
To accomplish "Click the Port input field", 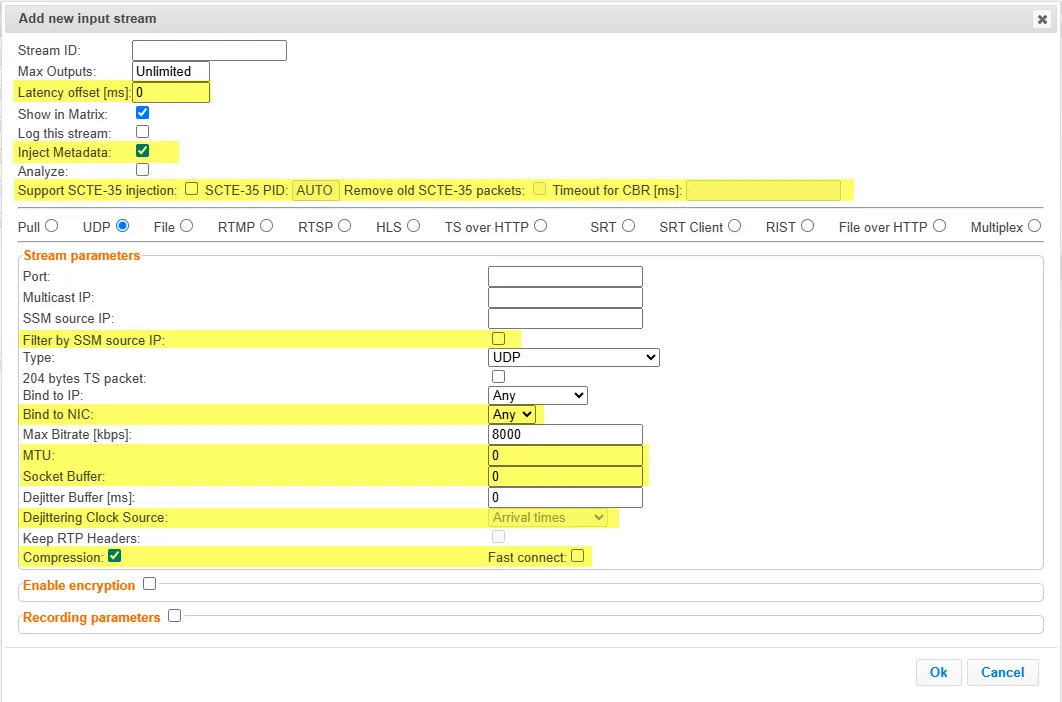I will 565,276.
